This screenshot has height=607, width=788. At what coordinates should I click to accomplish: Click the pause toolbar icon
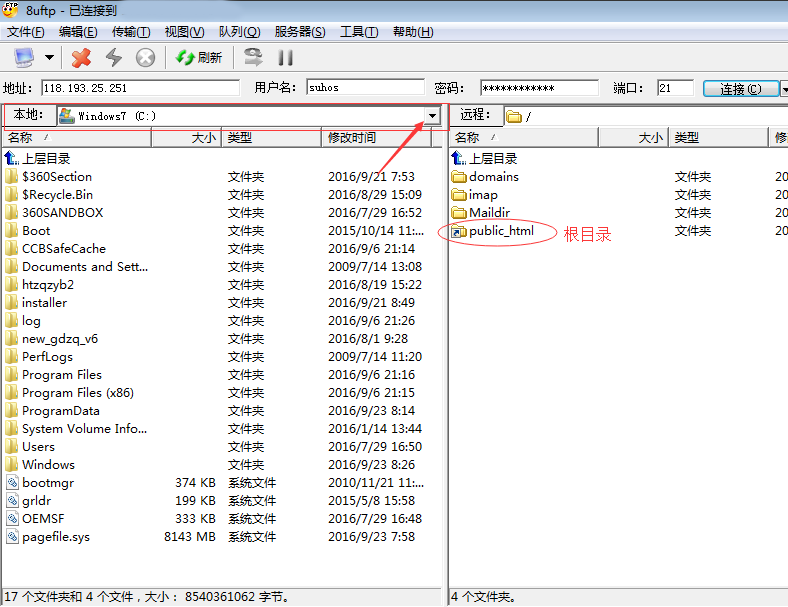click(x=285, y=58)
